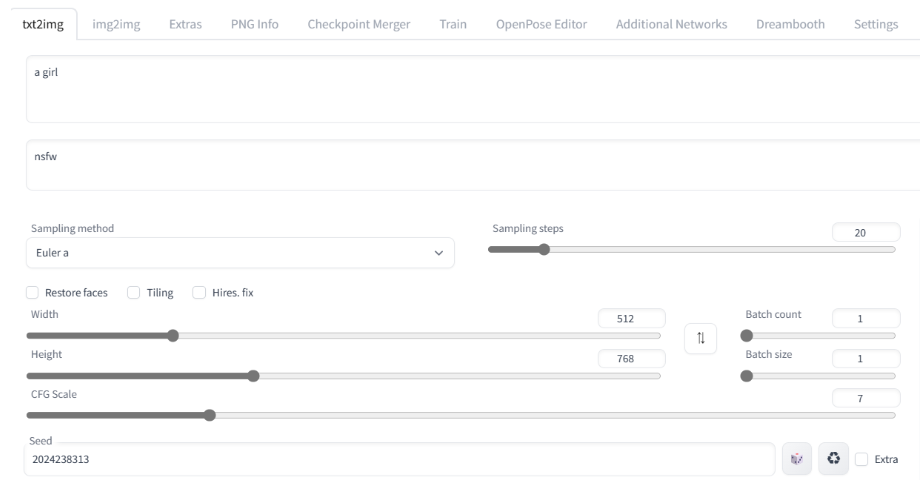The width and height of the screenshot is (923, 484).
Task: Open the Sampling method dropdown
Action: 240,253
